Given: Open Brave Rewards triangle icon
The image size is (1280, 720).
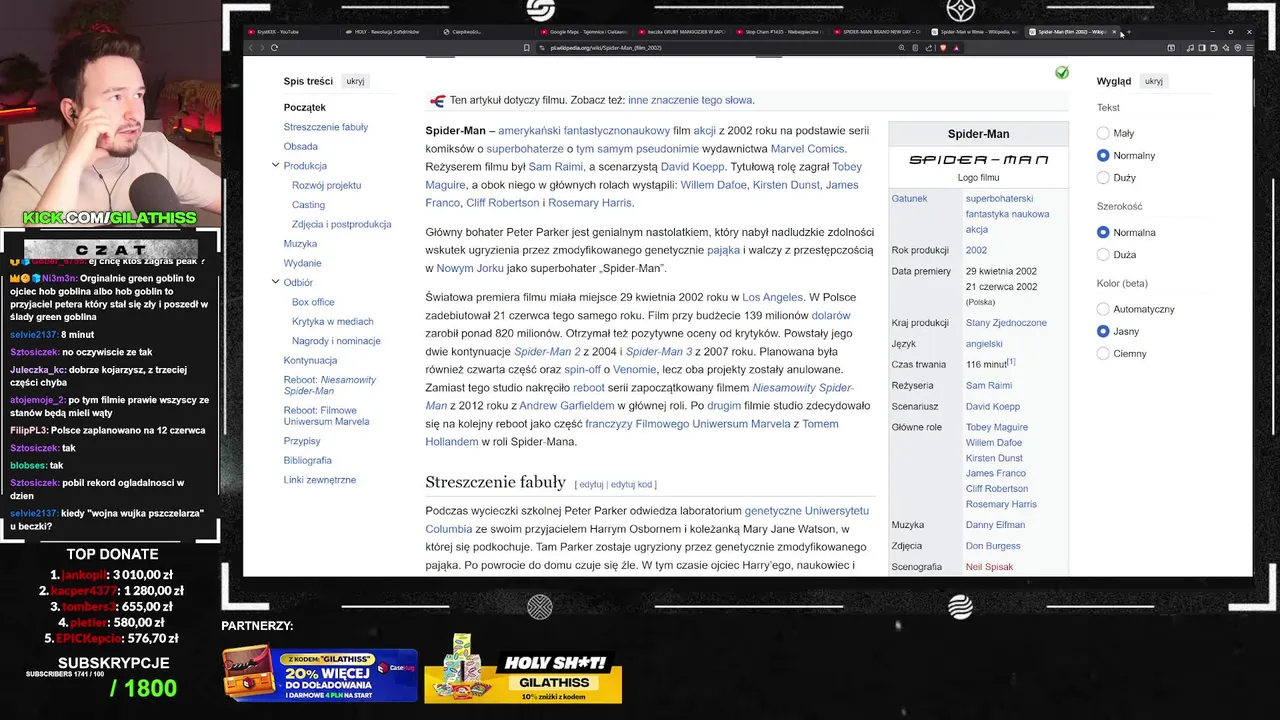Looking at the screenshot, I should tap(957, 47).
